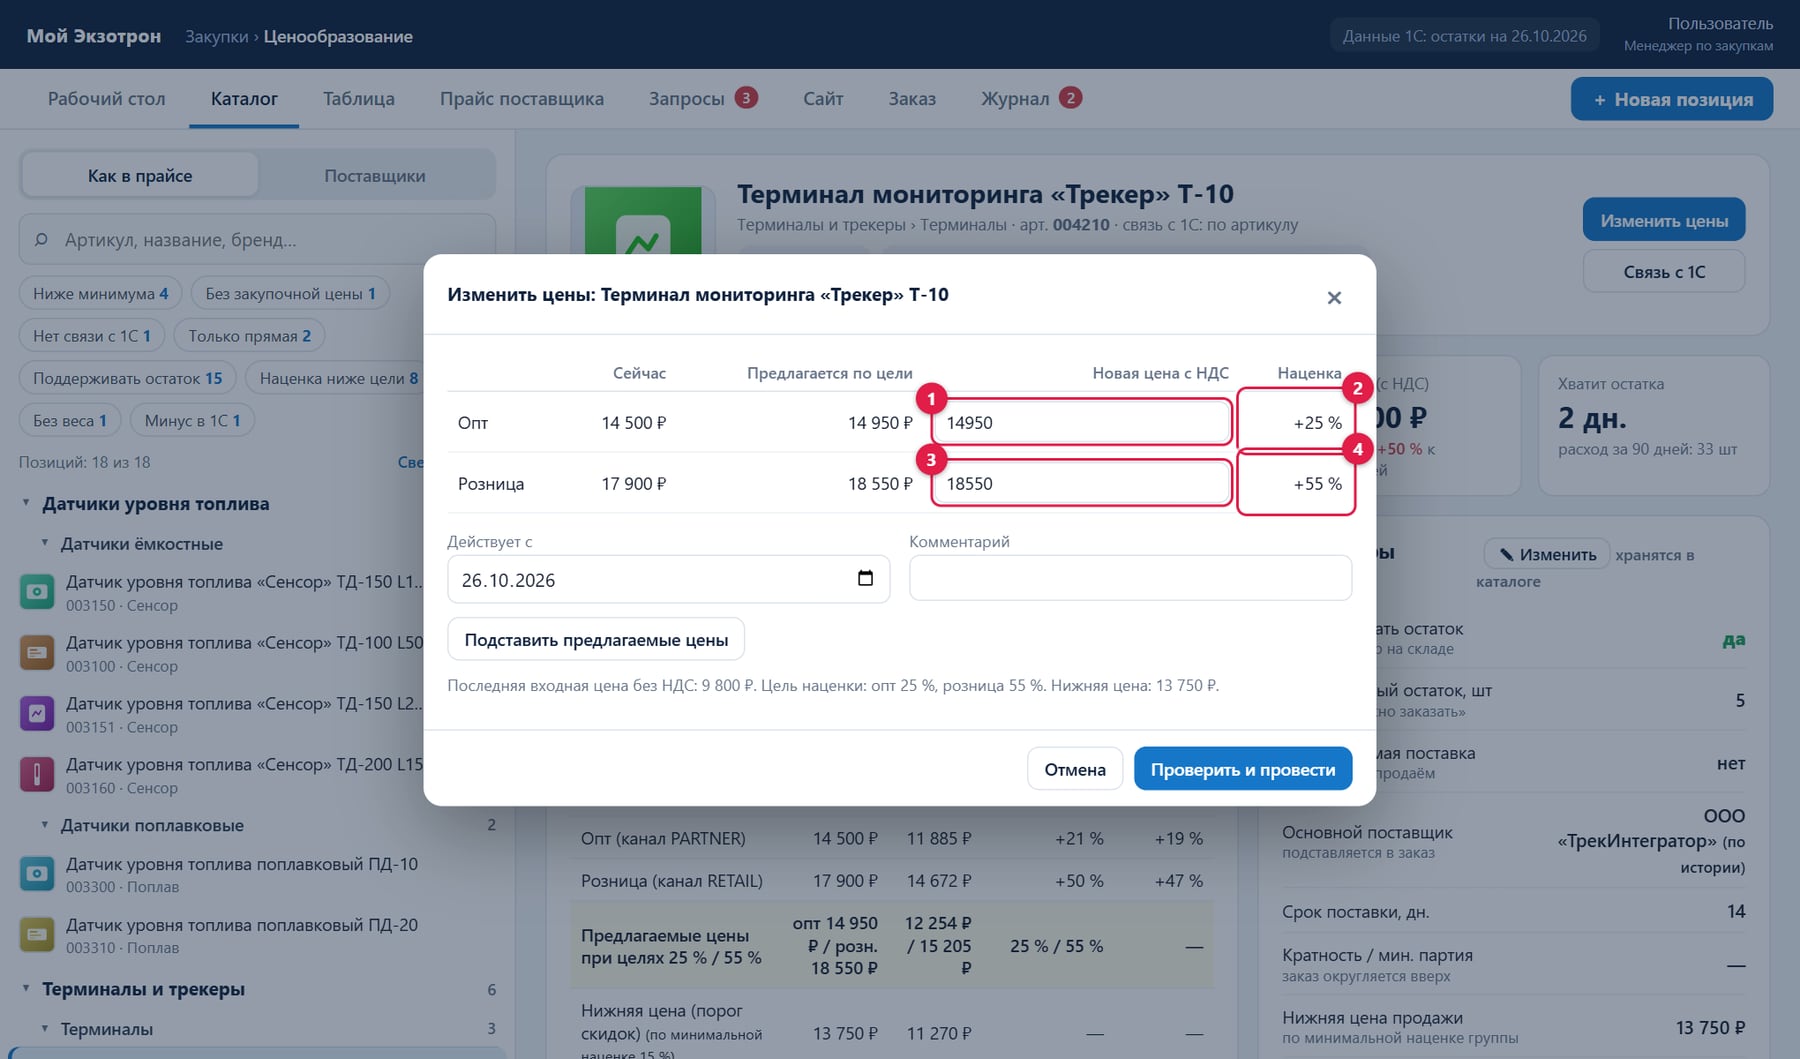Click Подставить предлагаемые цены button
The width and height of the screenshot is (1800, 1059).
[596, 639]
